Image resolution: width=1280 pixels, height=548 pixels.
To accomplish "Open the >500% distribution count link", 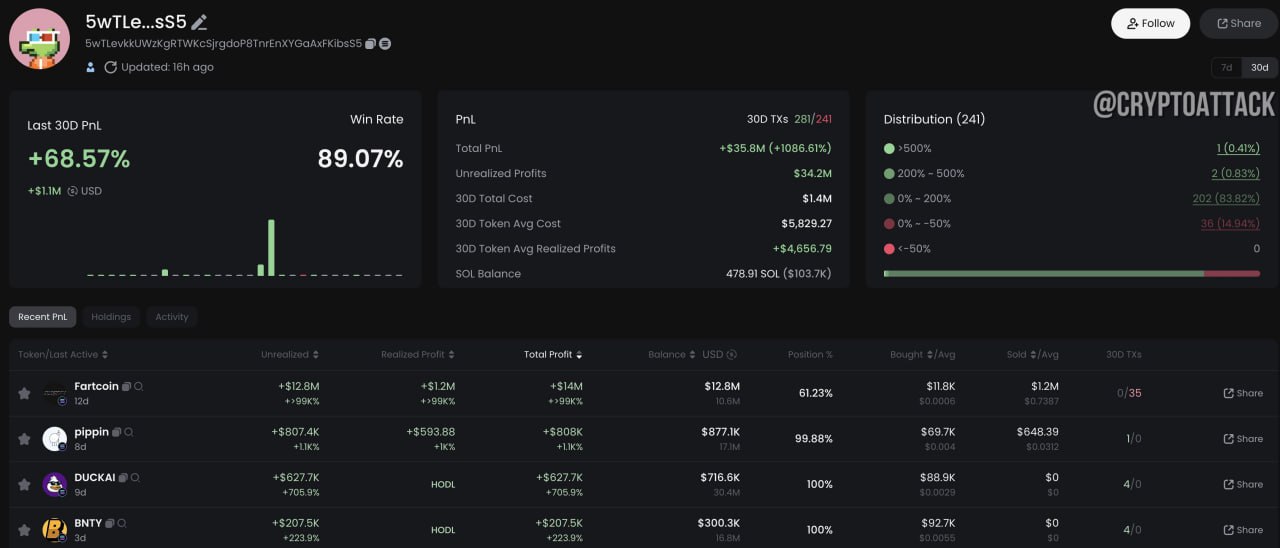I will 1238,148.
